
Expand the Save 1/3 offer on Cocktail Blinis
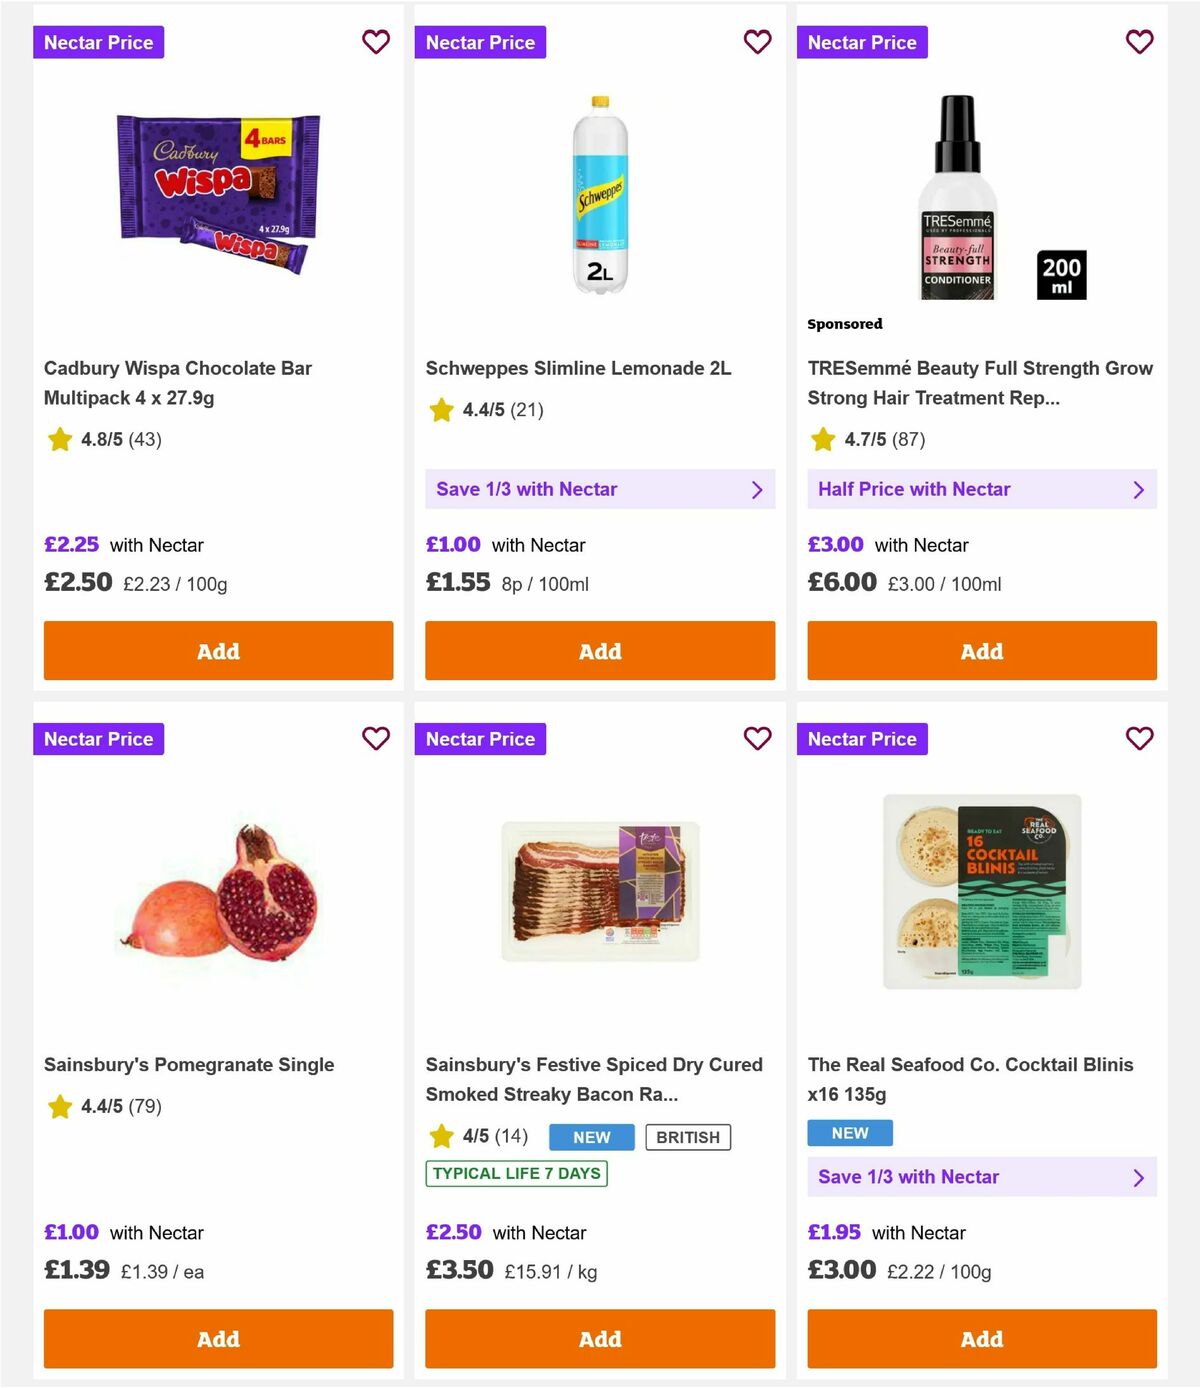[x=981, y=1177]
